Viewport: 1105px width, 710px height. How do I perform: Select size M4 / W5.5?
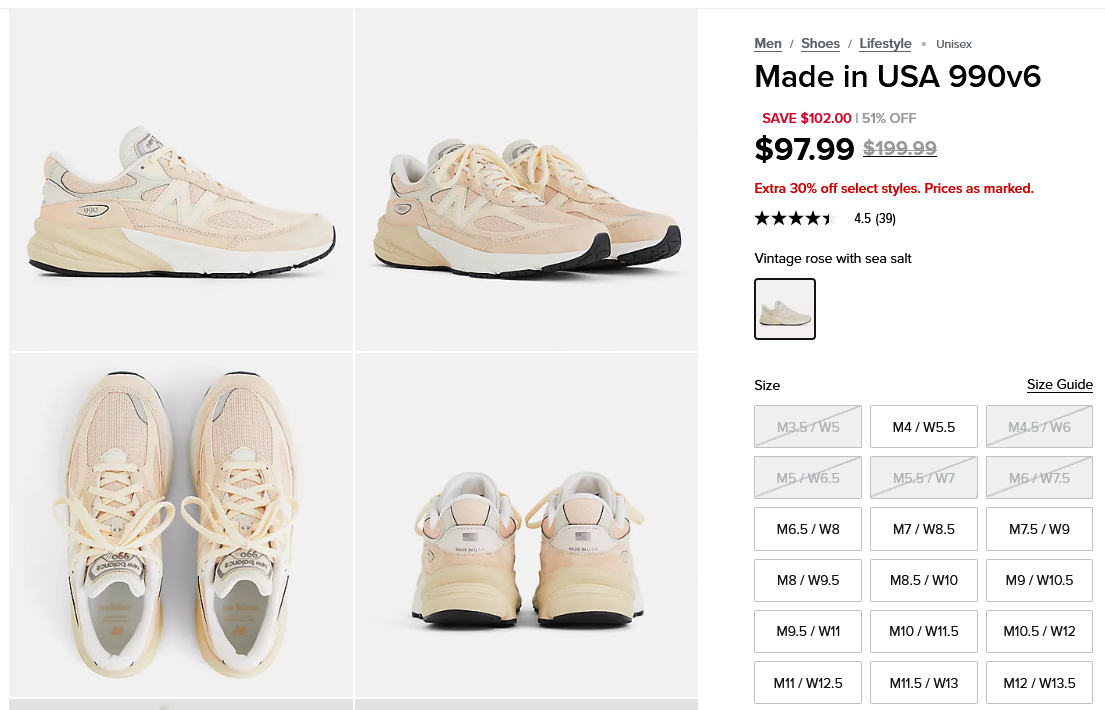click(924, 427)
